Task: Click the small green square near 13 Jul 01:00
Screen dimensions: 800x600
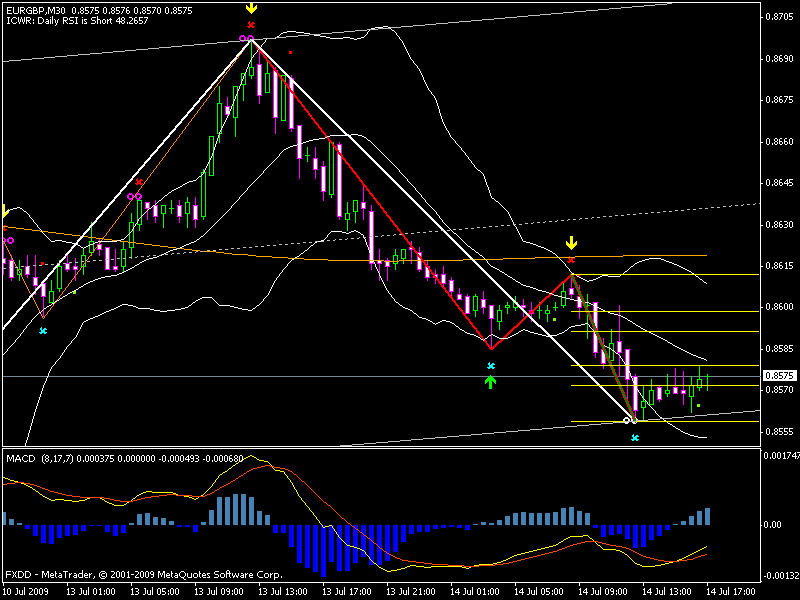Action: (75, 292)
